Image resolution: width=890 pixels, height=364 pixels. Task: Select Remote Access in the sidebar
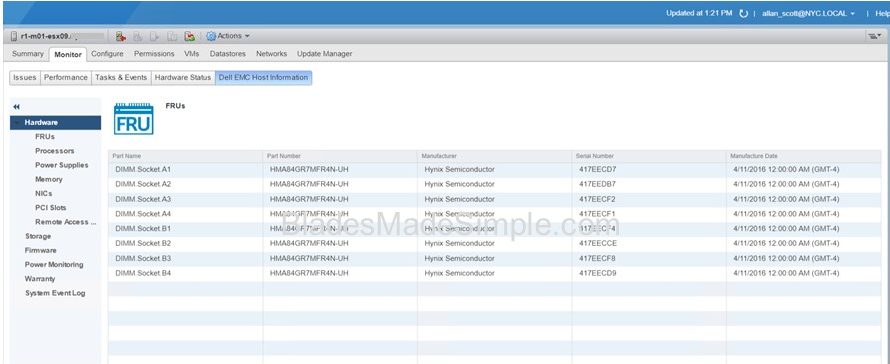[66, 222]
